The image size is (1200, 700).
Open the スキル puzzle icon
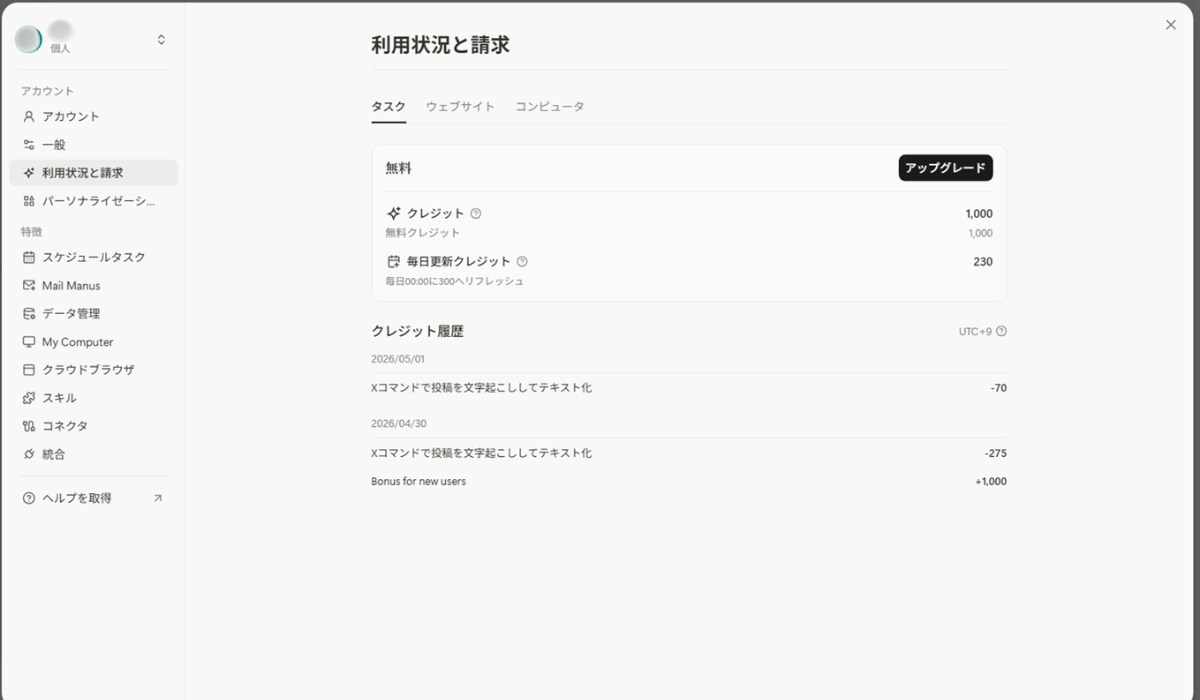tap(29, 398)
